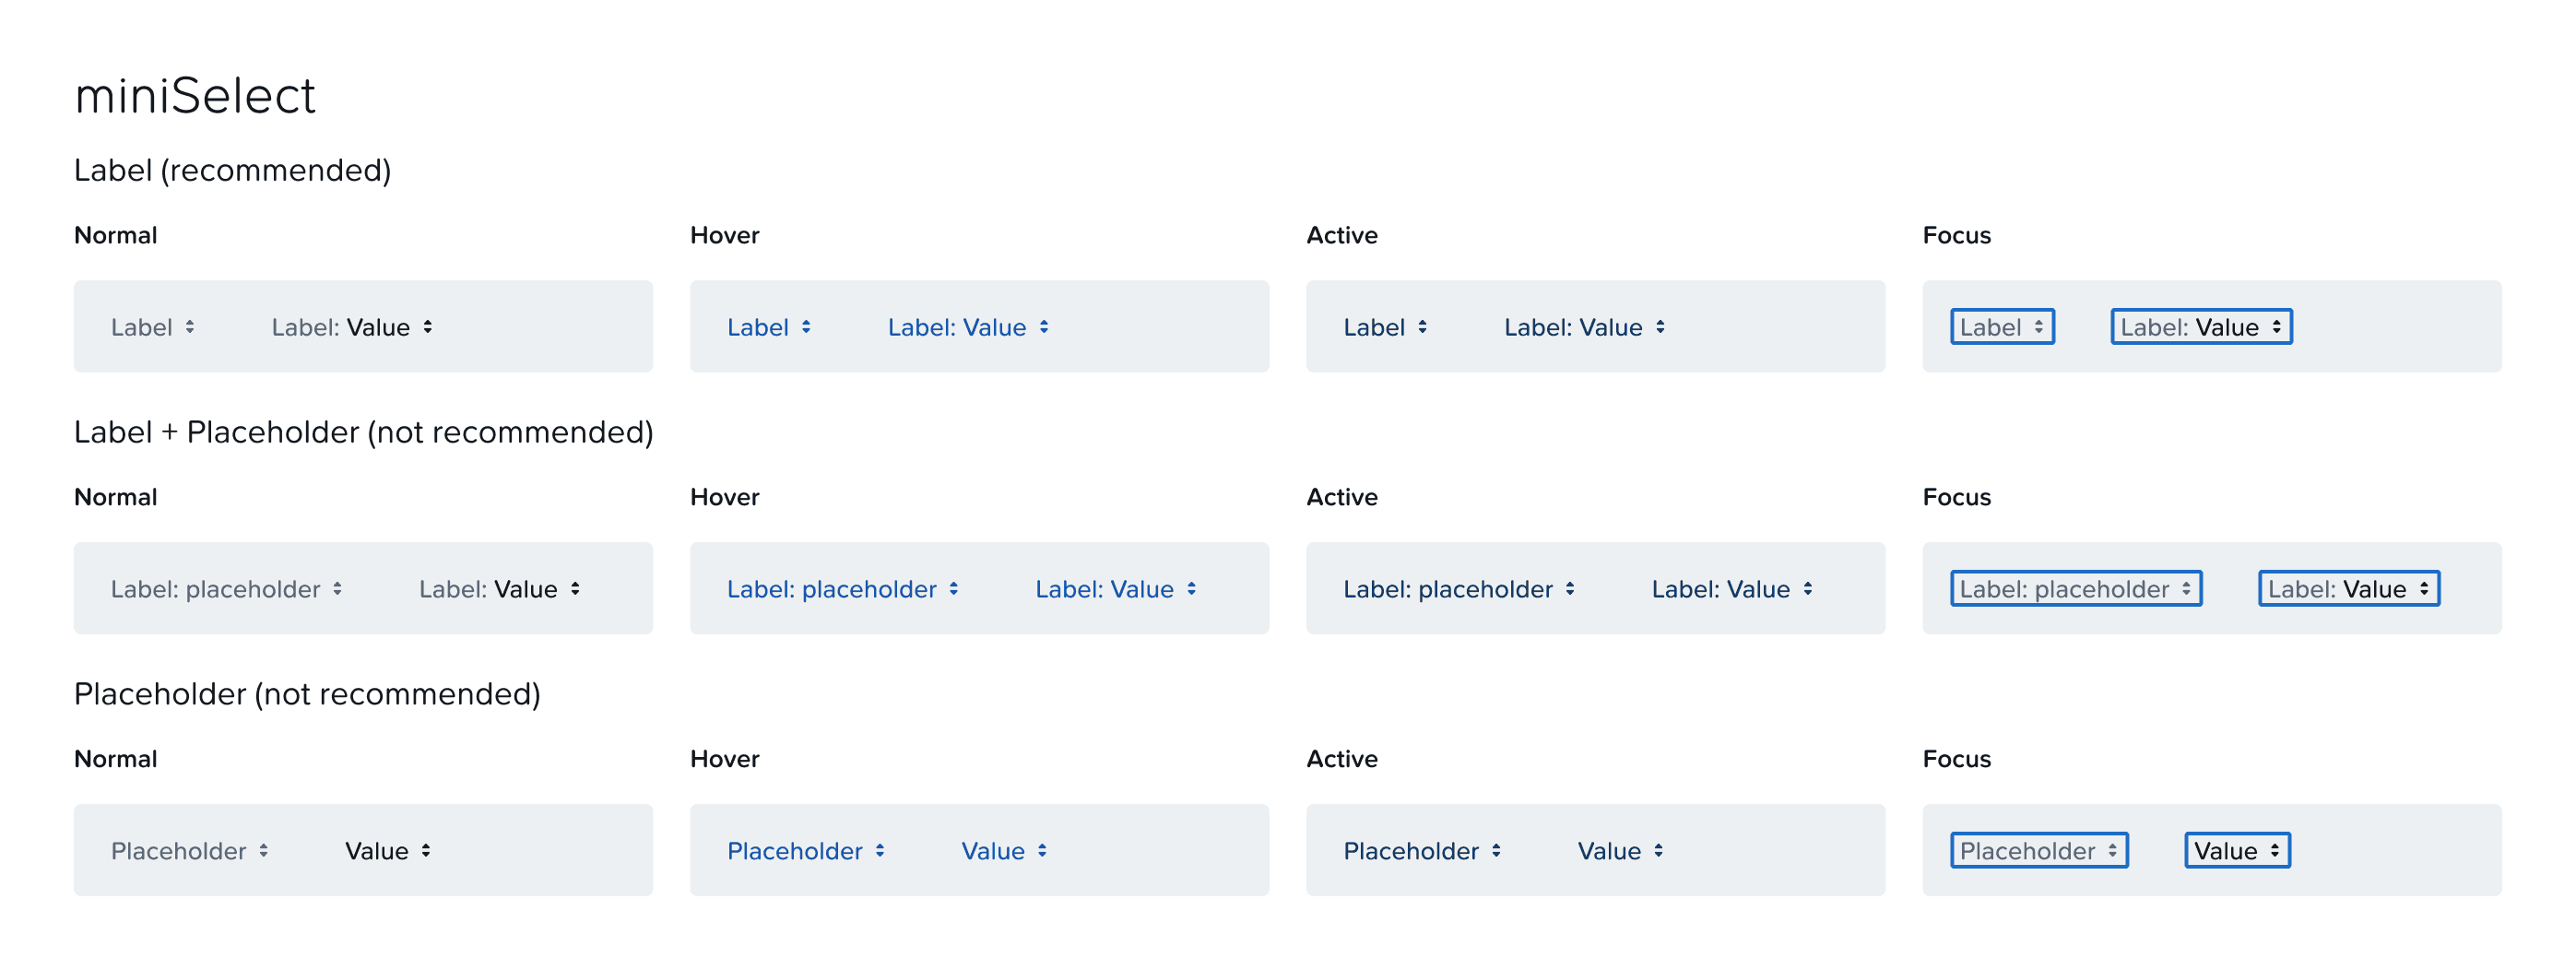
Task: Open the Normal state "Placeholder" select
Action: [x=190, y=851]
